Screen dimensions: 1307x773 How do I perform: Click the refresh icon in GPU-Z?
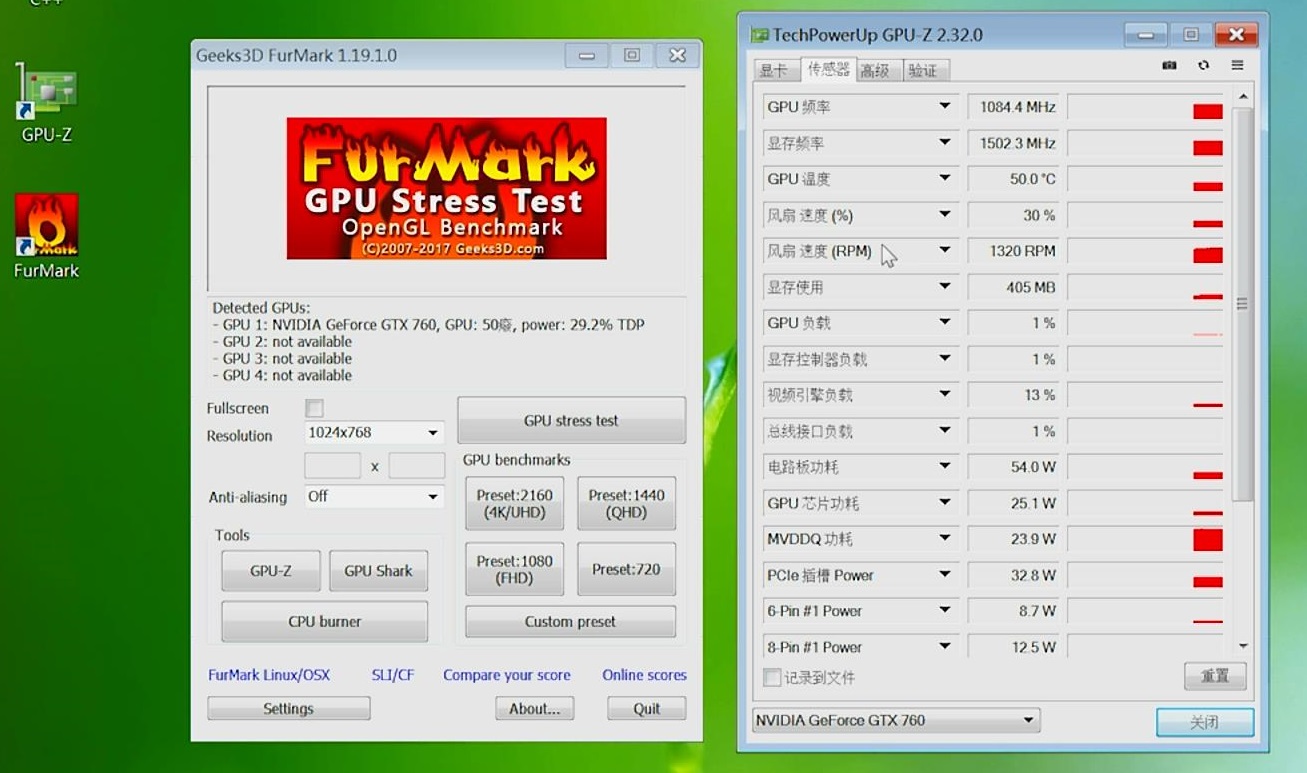1203,66
